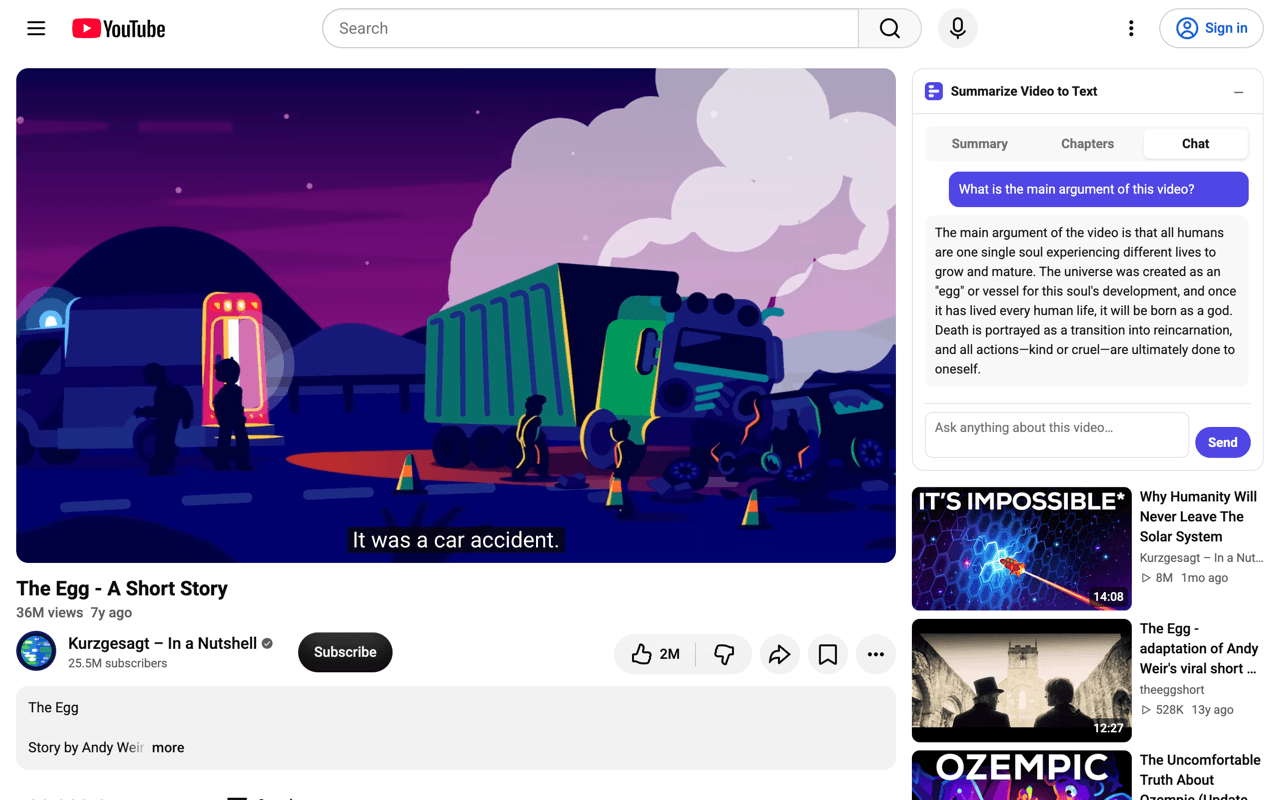Screen dimensions: 1280x800
Task: Sign in with the Sign in button
Action: 1211,28
